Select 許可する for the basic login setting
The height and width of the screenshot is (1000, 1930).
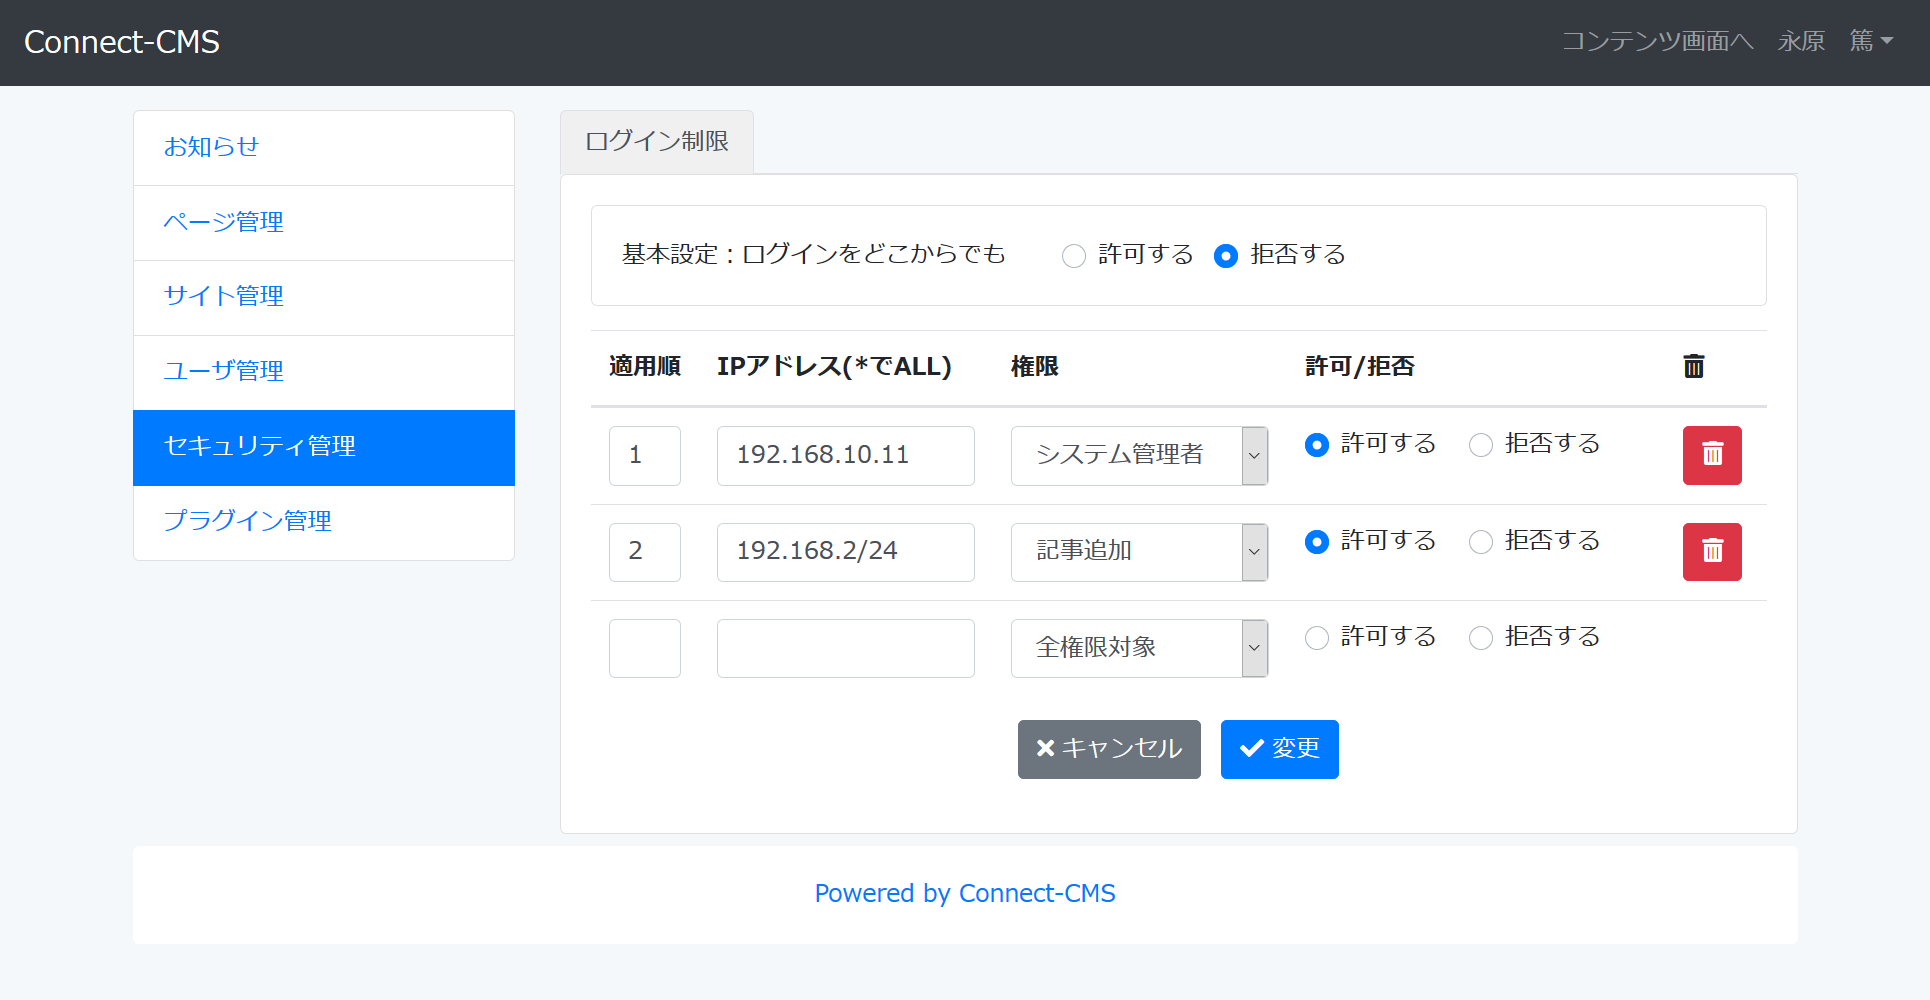click(1074, 256)
